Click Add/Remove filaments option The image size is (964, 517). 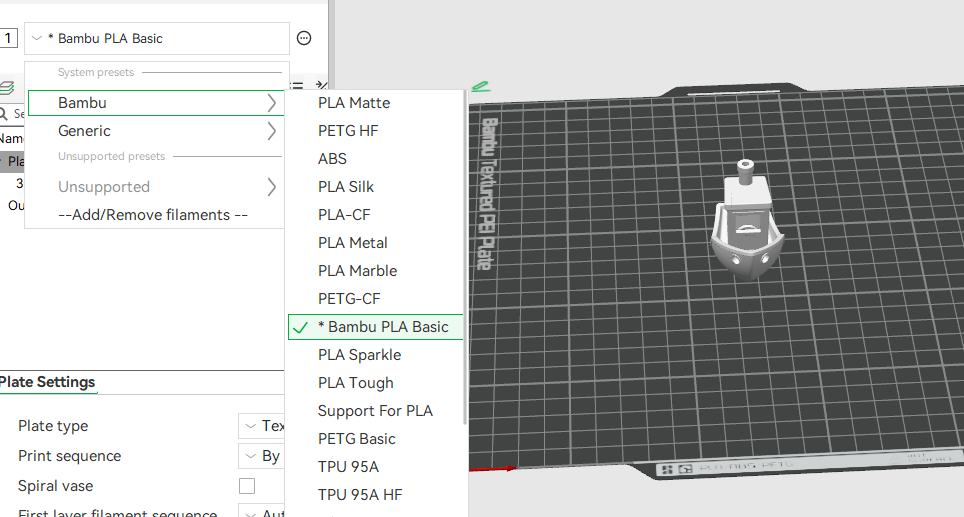(x=153, y=215)
